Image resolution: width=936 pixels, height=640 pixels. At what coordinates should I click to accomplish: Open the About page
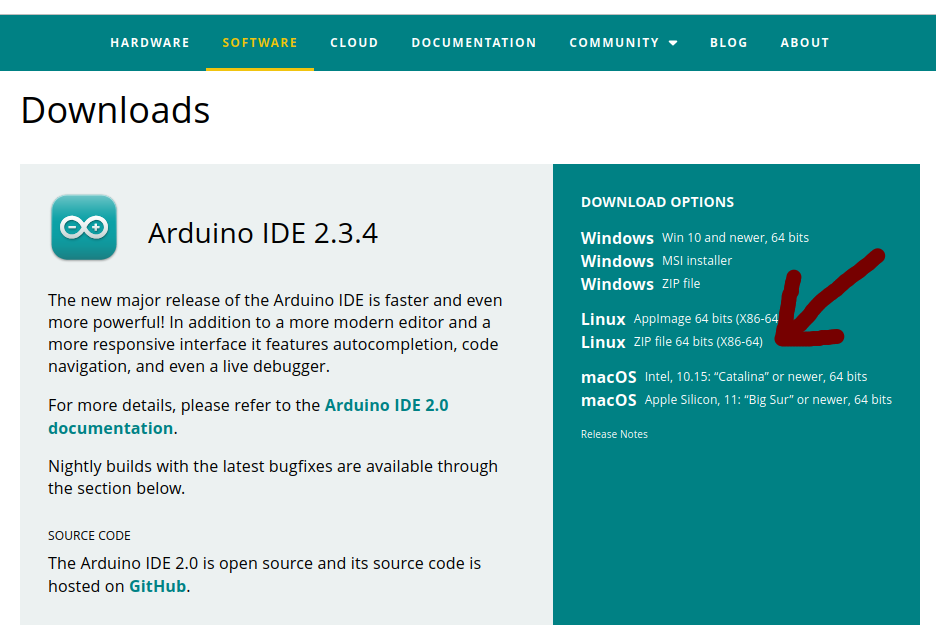pos(804,43)
